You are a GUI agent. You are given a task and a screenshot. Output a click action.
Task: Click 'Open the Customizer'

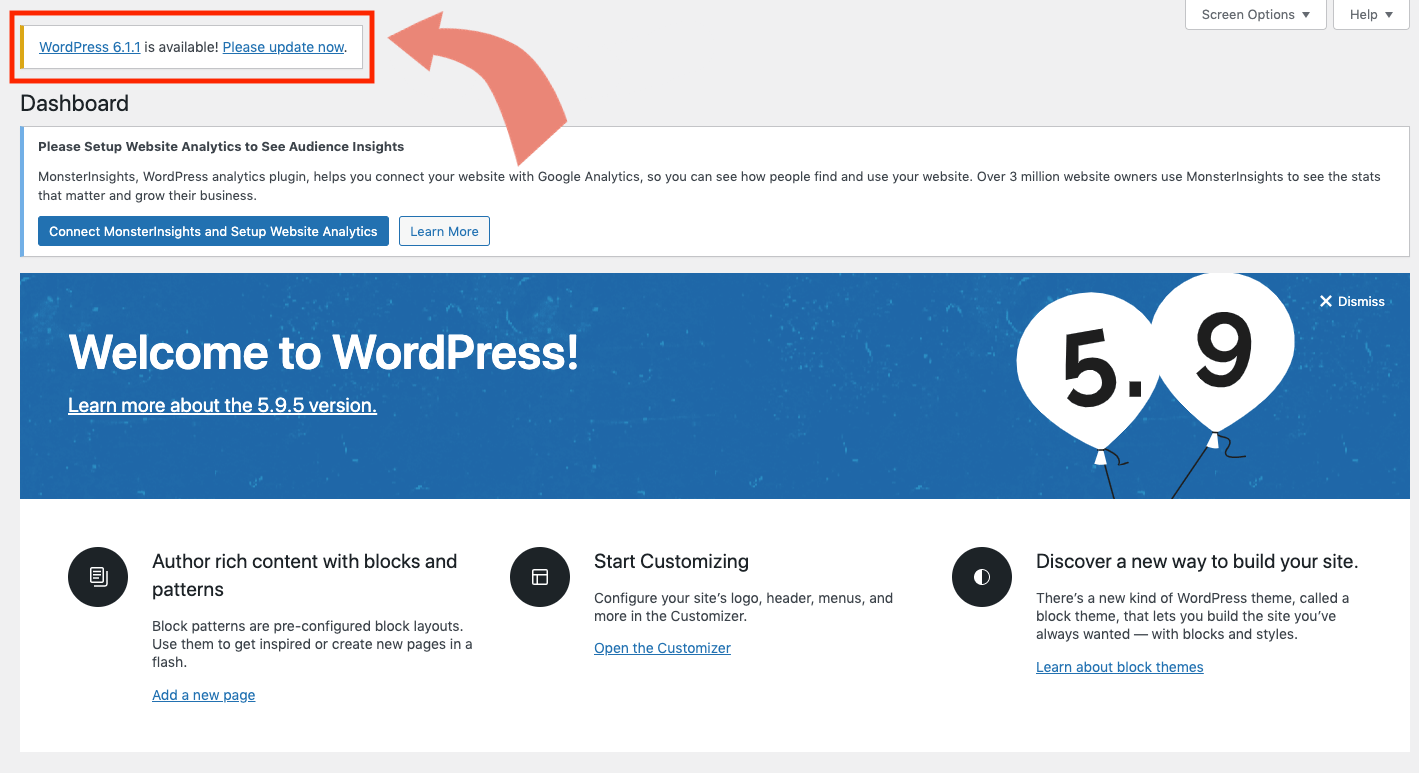pos(662,647)
